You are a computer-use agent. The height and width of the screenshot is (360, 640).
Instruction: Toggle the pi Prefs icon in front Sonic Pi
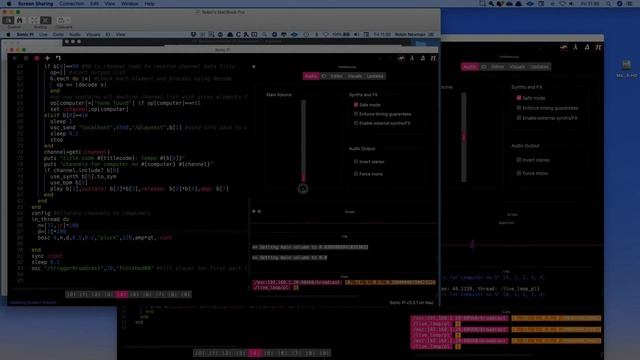click(433, 59)
